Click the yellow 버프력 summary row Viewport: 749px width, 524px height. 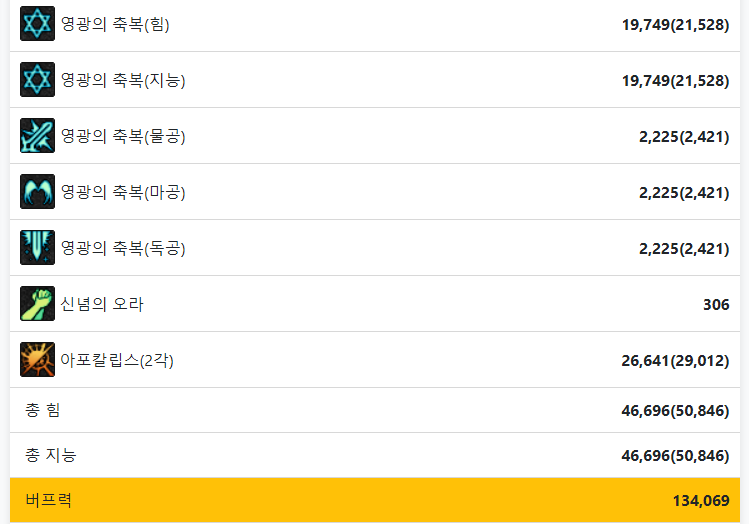pyautogui.click(x=375, y=500)
